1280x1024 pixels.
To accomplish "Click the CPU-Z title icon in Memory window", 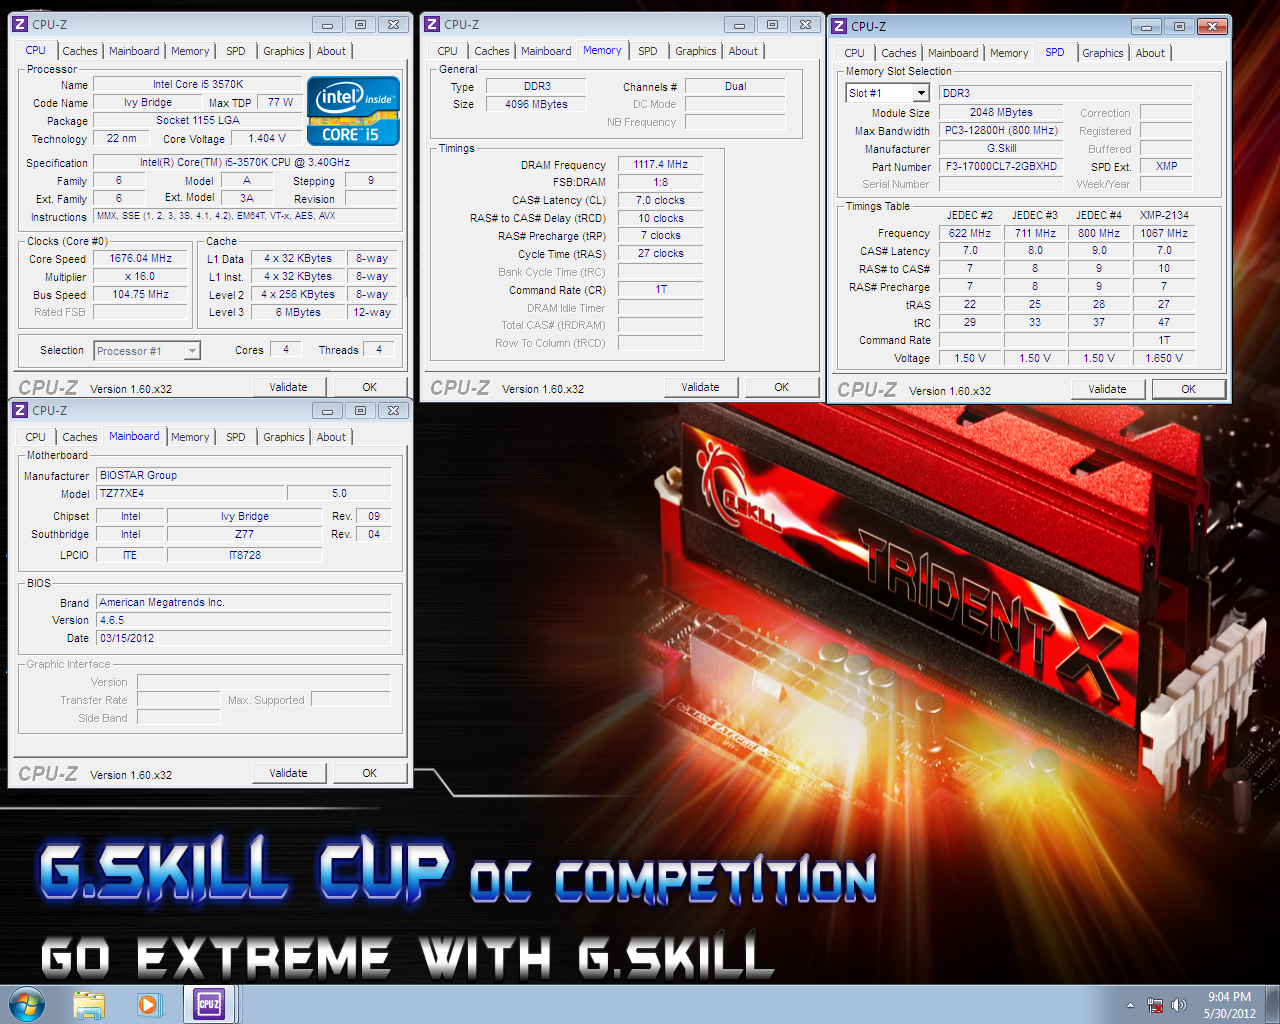I will pos(432,24).
